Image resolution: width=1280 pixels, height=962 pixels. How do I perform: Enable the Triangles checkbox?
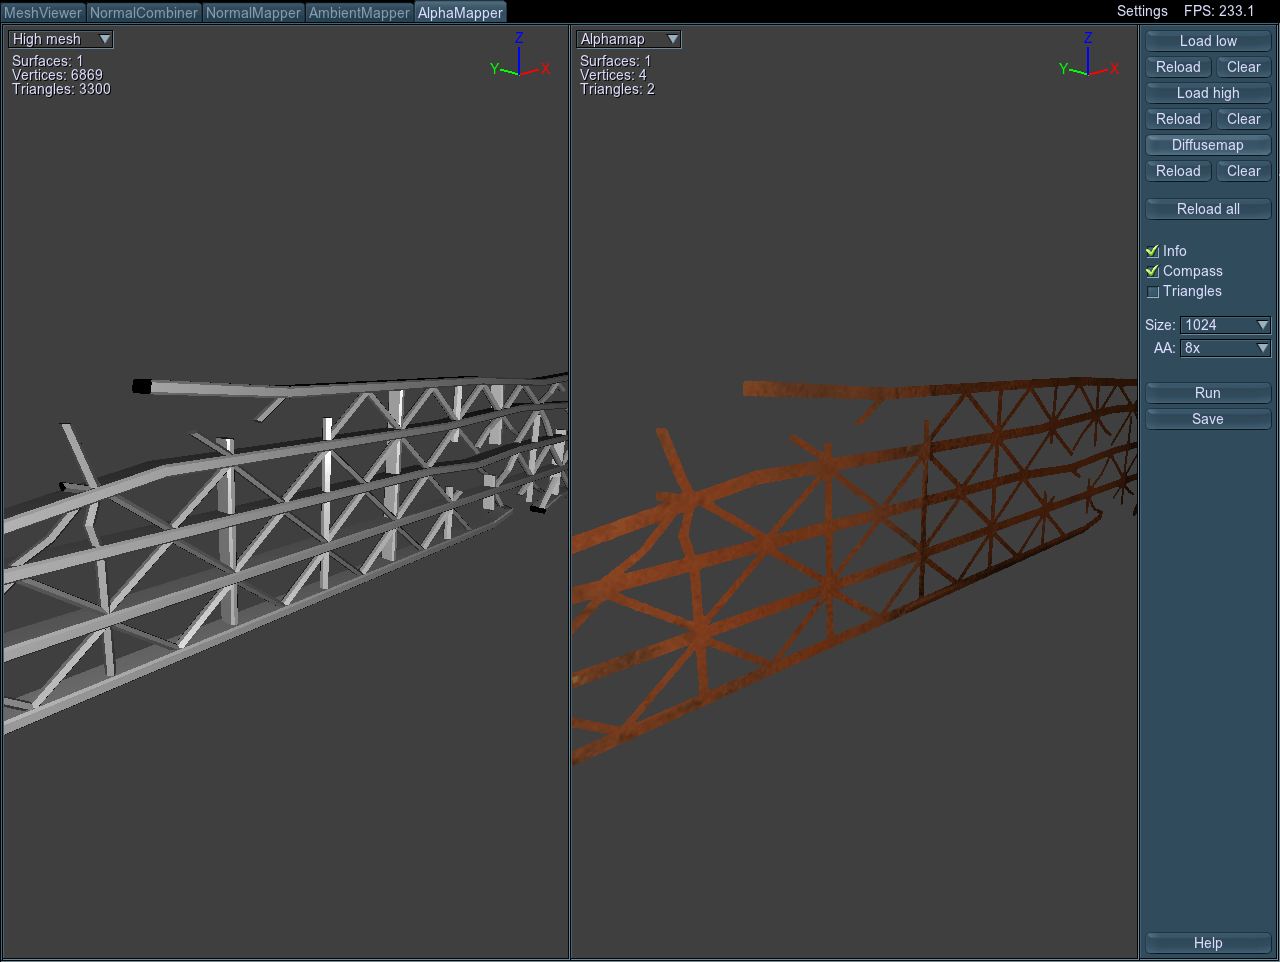[1153, 292]
